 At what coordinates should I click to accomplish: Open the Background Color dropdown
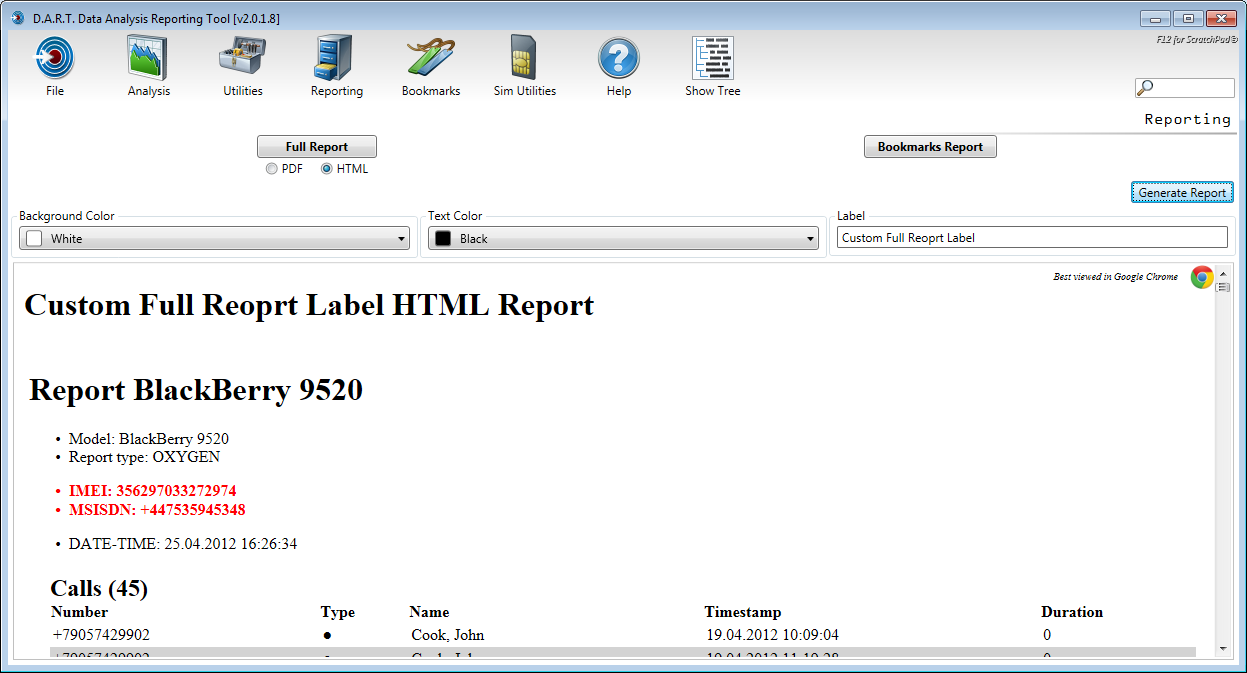point(215,239)
